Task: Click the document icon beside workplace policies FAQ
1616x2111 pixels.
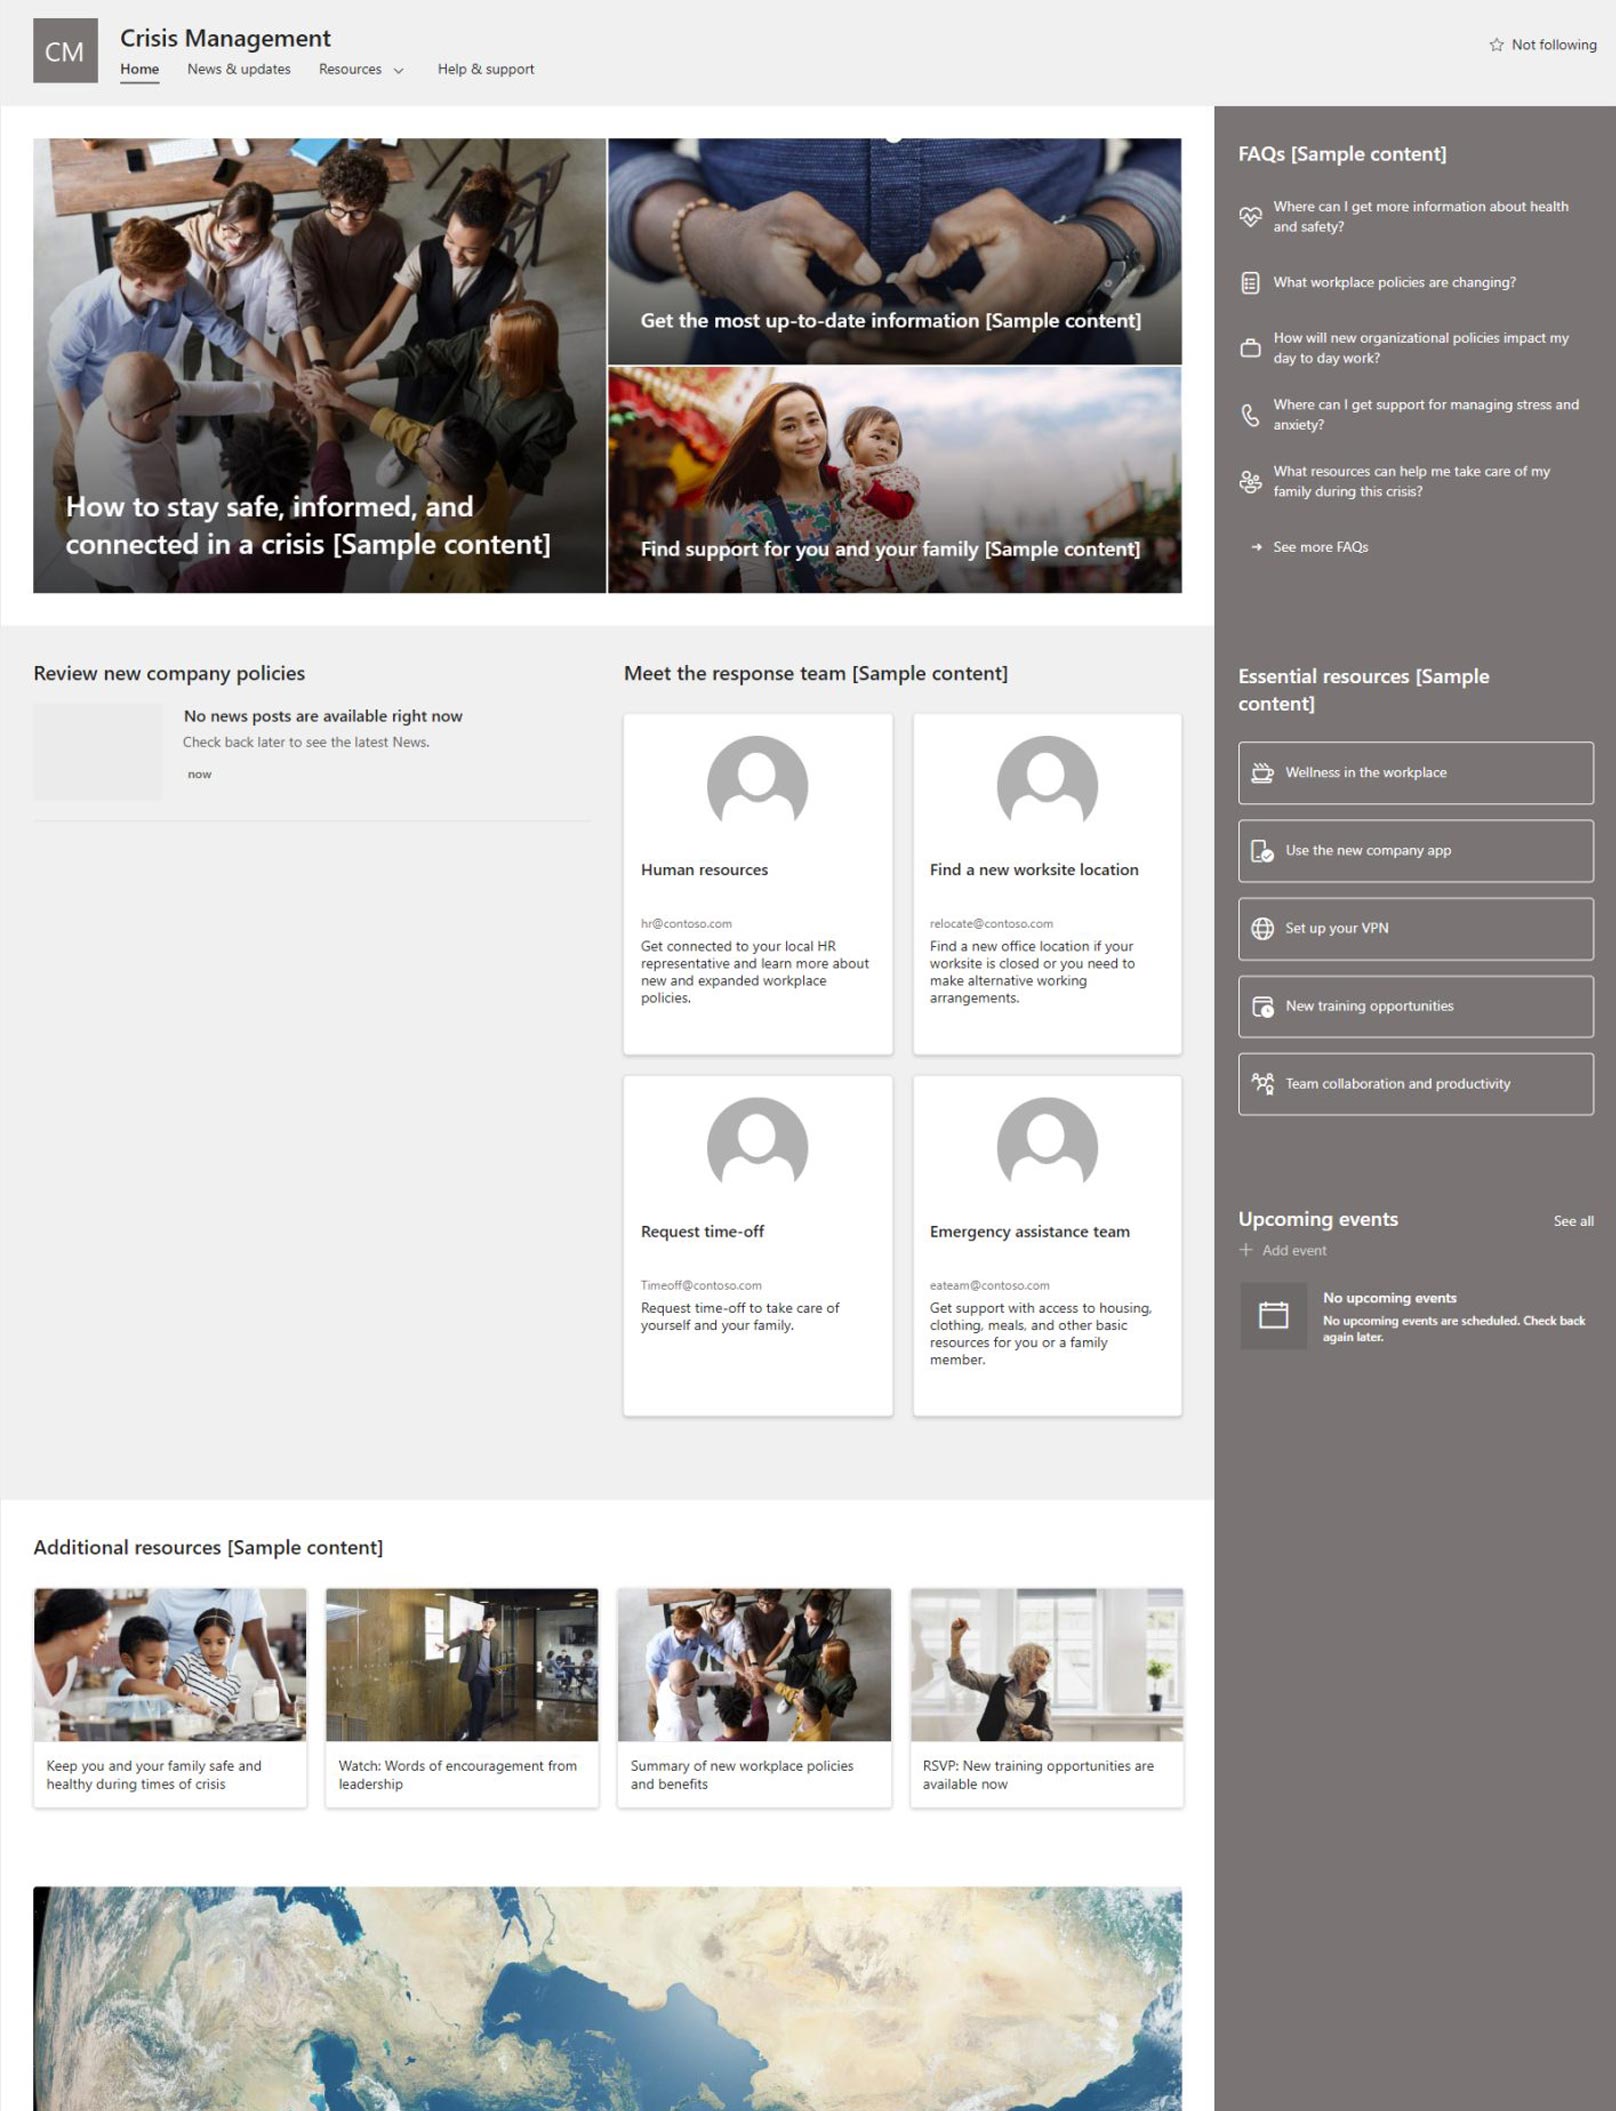Action: (x=1250, y=283)
